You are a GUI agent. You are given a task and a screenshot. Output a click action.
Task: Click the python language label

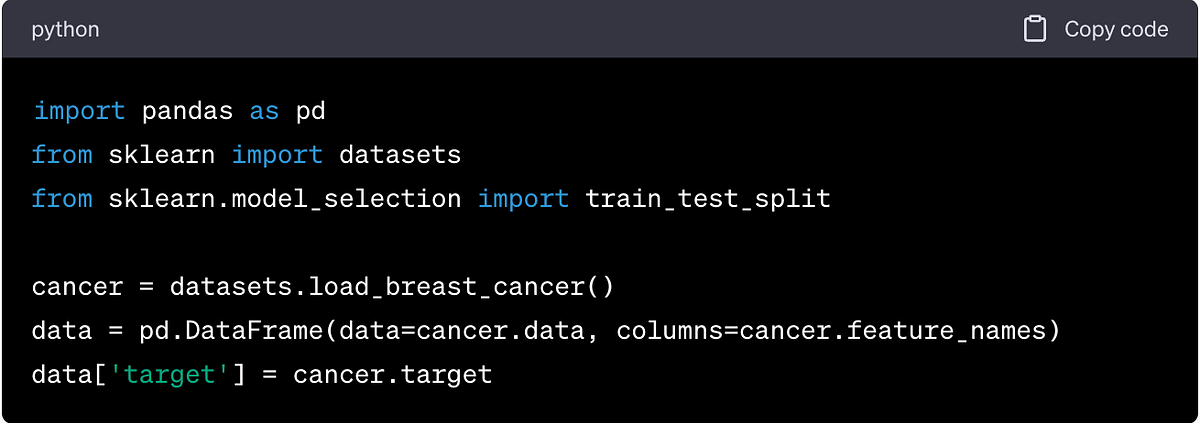(66, 30)
